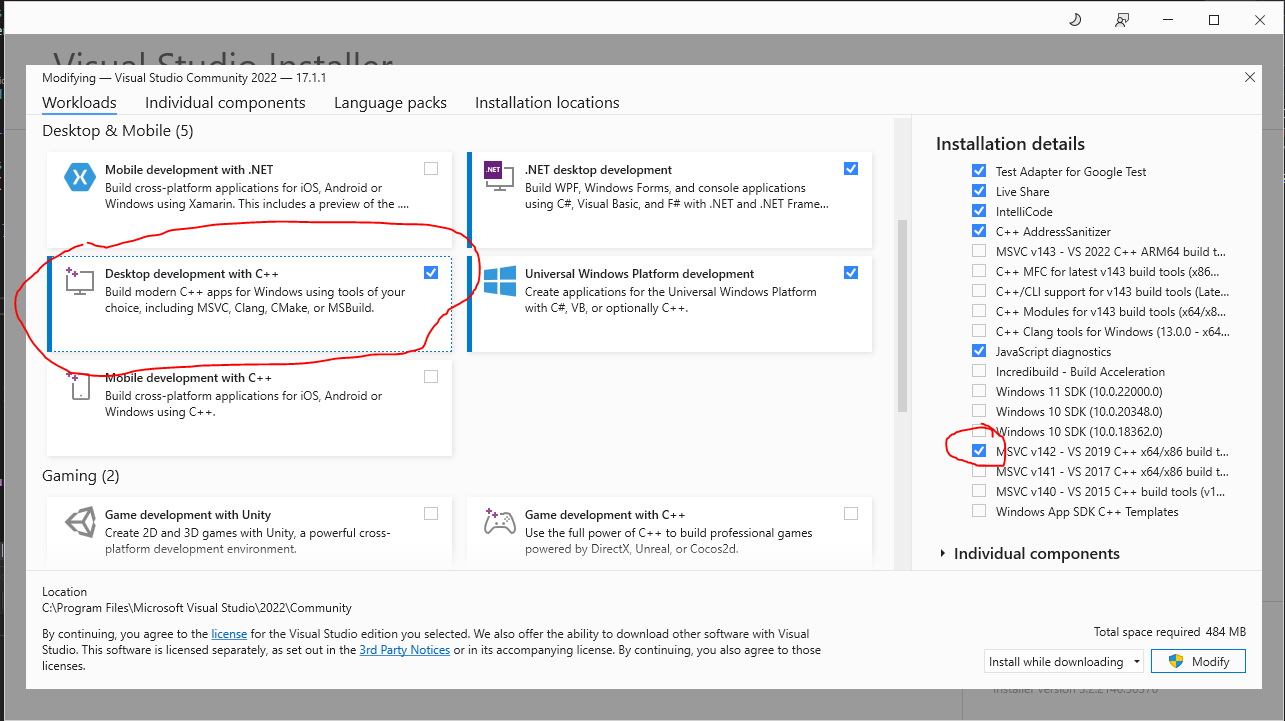Click the installation path C:\Program Files text

pyautogui.click(x=197, y=608)
